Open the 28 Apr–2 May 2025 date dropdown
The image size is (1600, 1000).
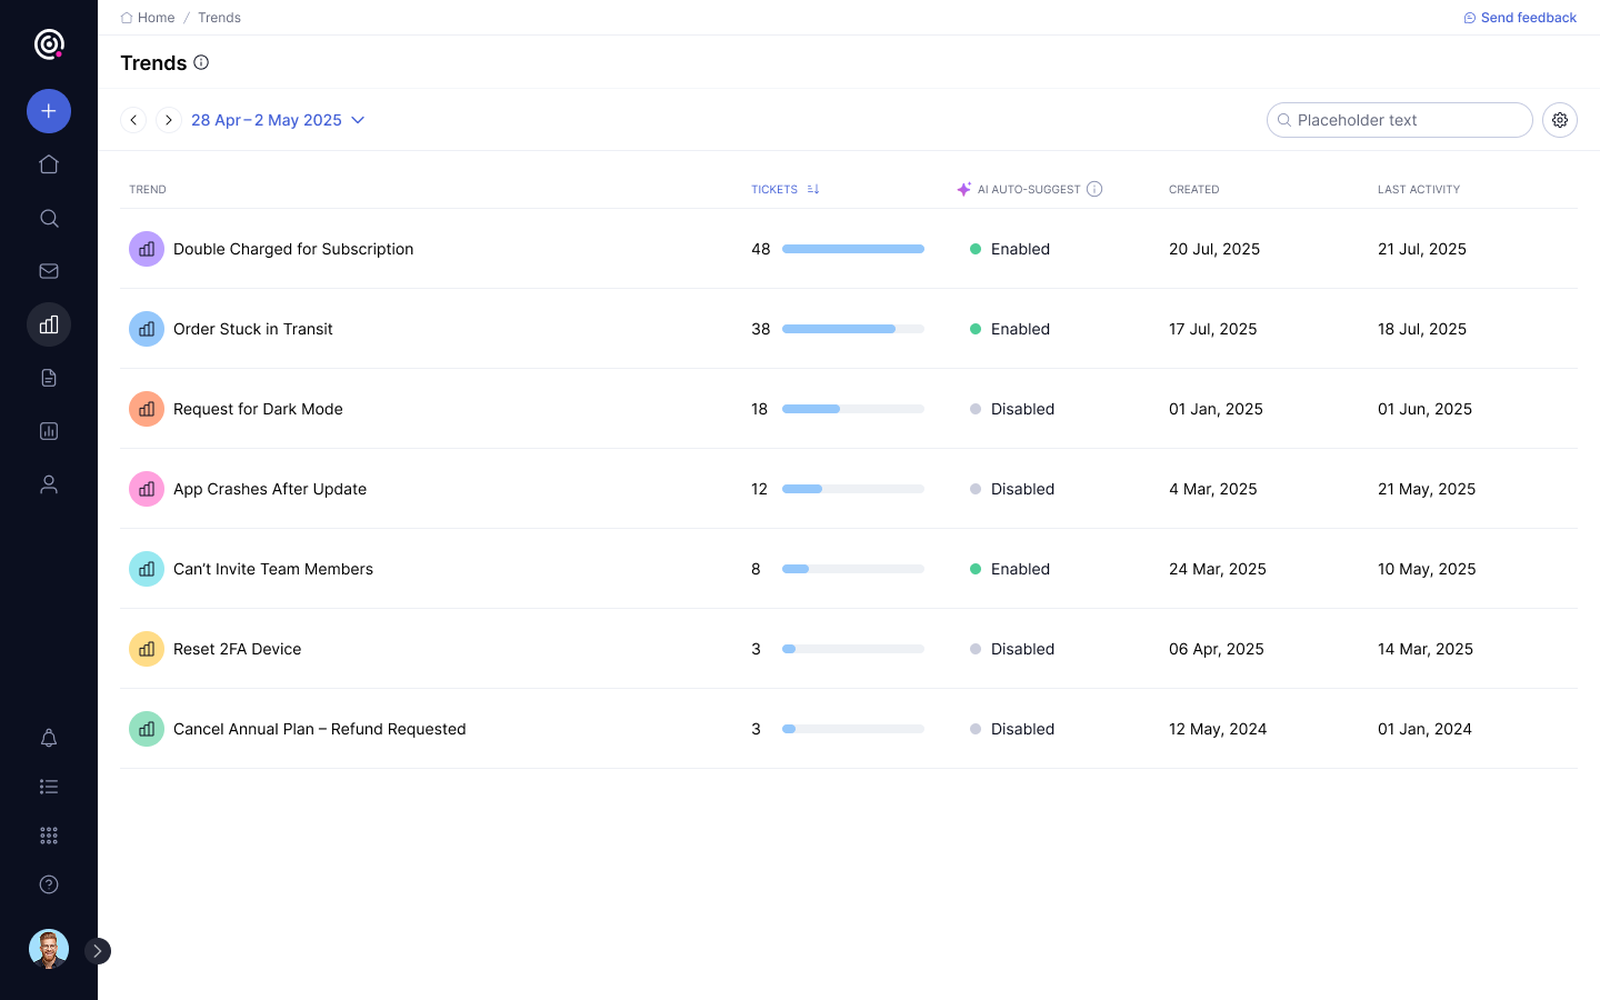278,120
